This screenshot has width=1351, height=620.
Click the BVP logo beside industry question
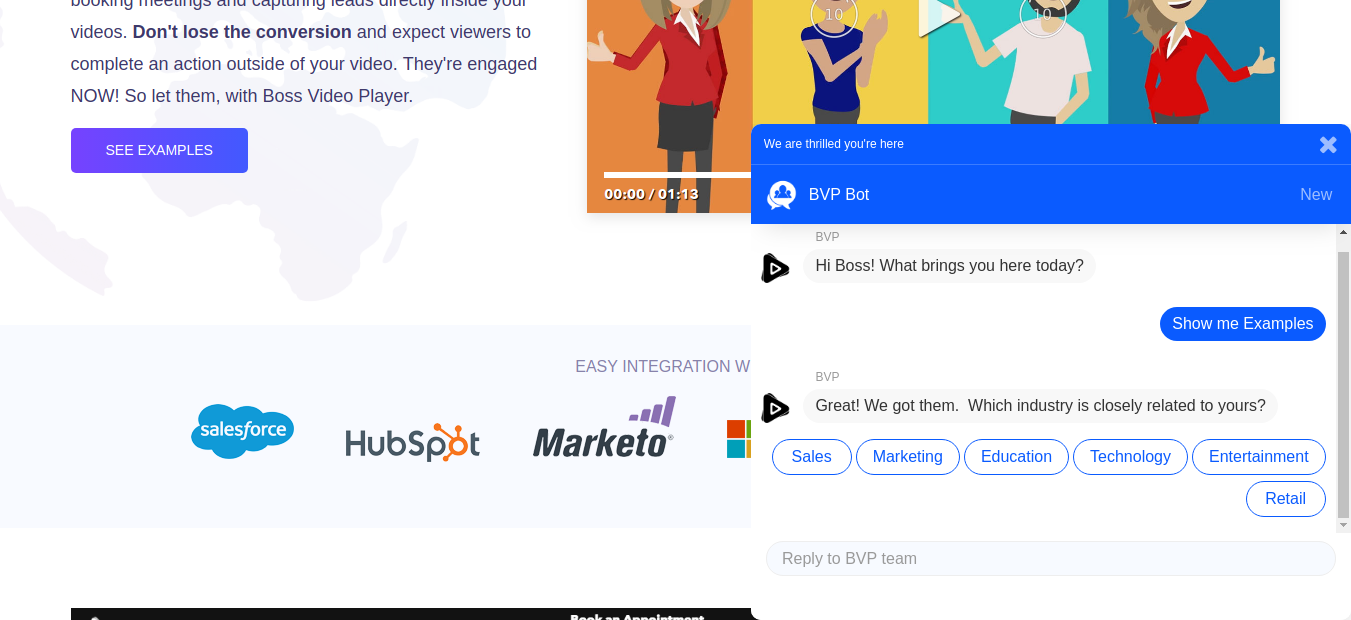(775, 408)
